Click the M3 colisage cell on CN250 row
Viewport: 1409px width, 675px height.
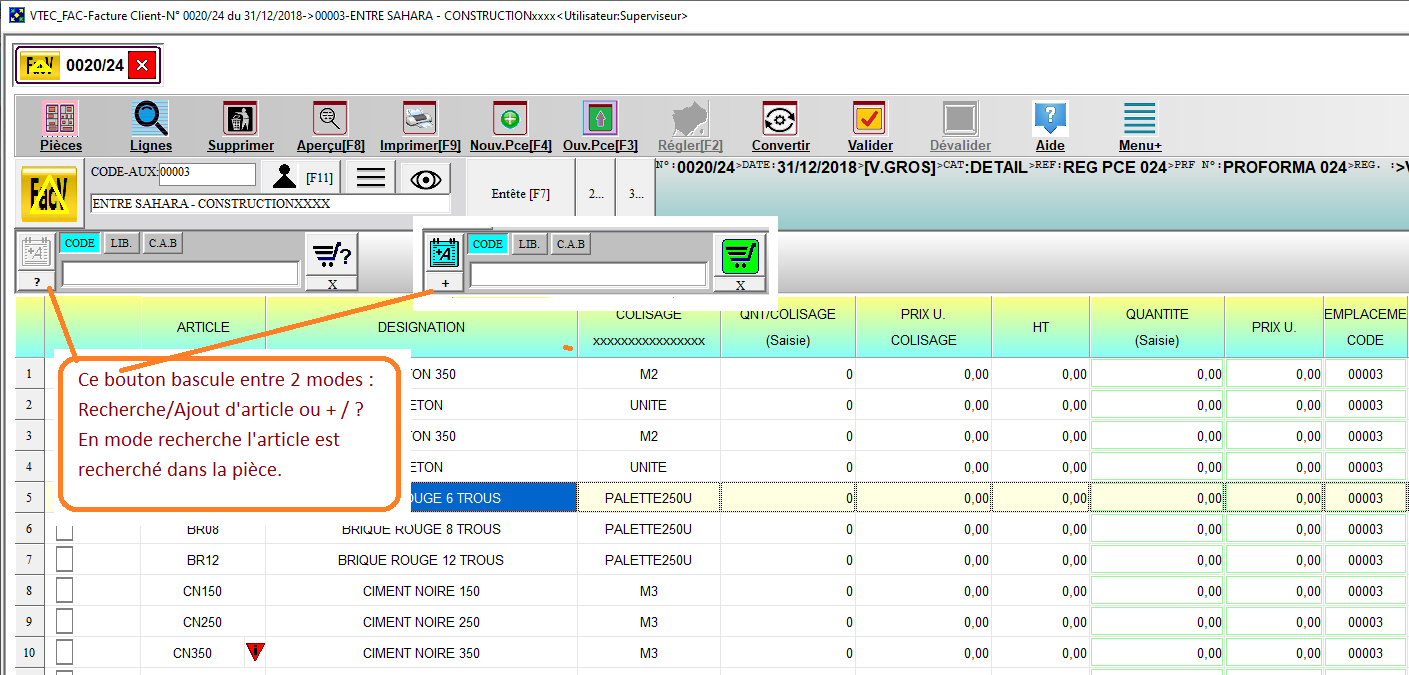(649, 622)
